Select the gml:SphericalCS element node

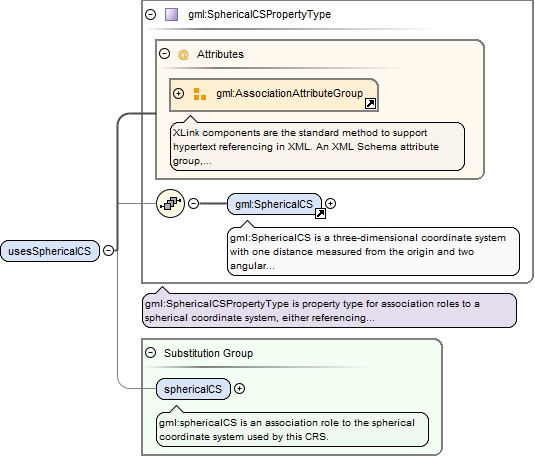pos(274,204)
